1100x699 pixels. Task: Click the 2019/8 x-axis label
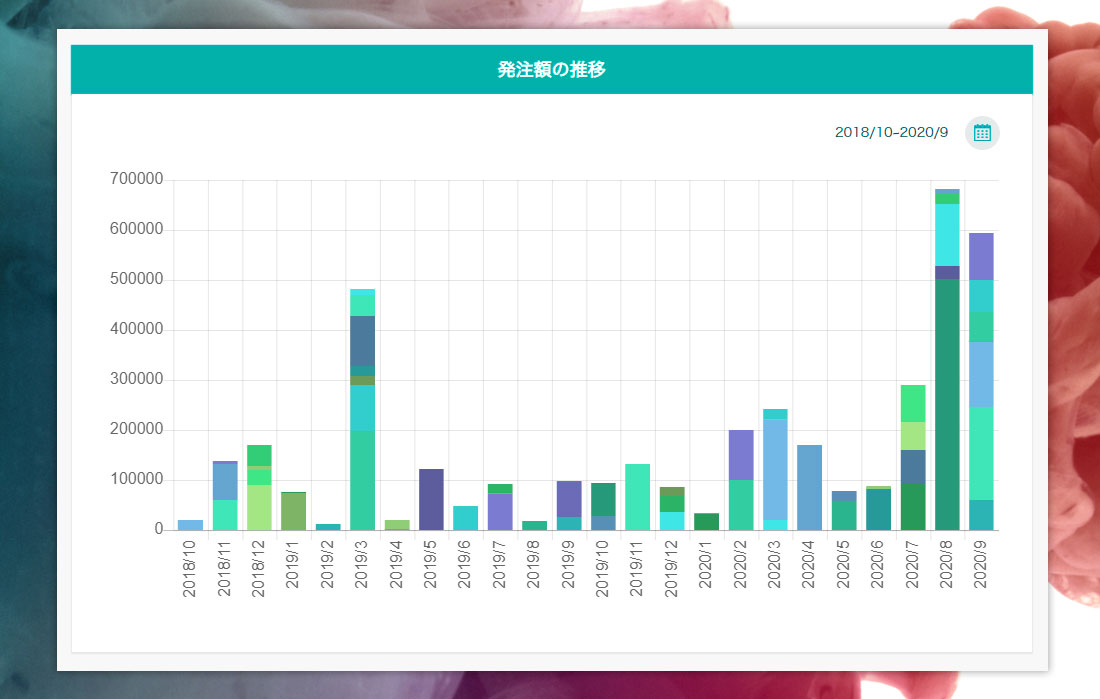coord(533,564)
